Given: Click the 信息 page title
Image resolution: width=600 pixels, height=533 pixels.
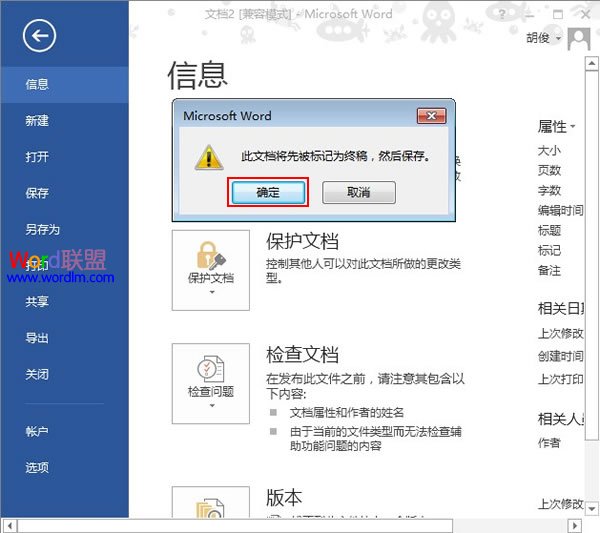Looking at the screenshot, I should 198,76.
